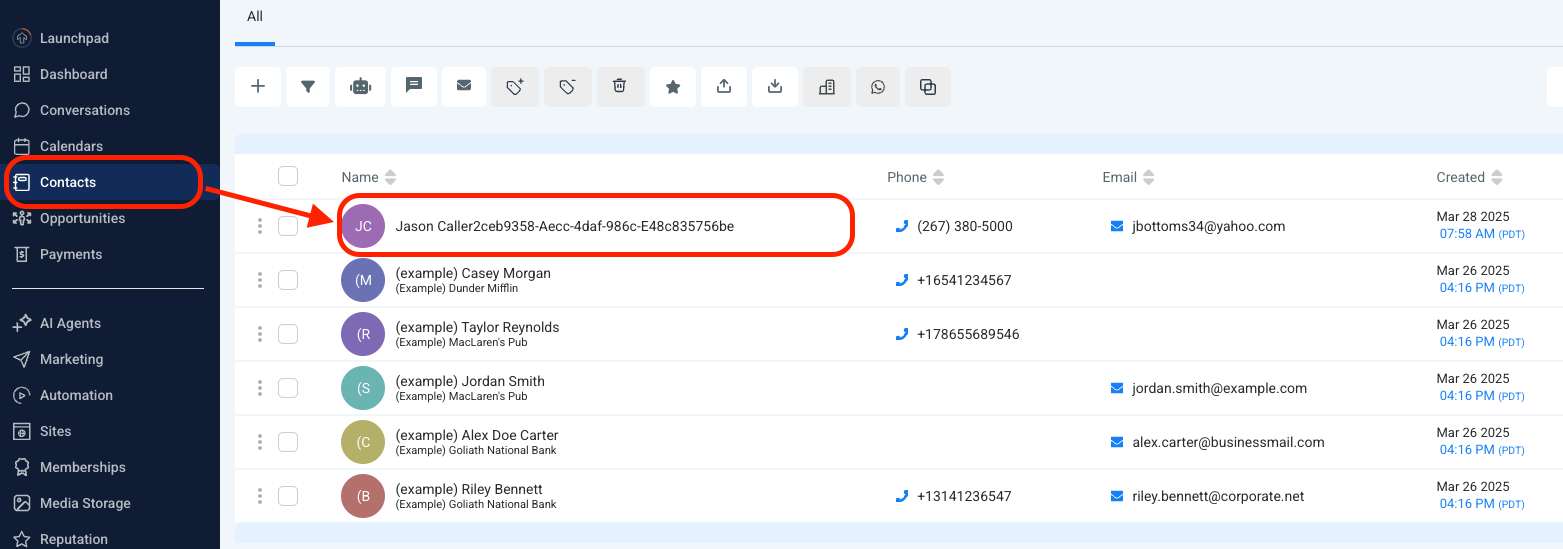Toggle the select all contacts checkbox
1563x549 pixels.
[x=288, y=176]
